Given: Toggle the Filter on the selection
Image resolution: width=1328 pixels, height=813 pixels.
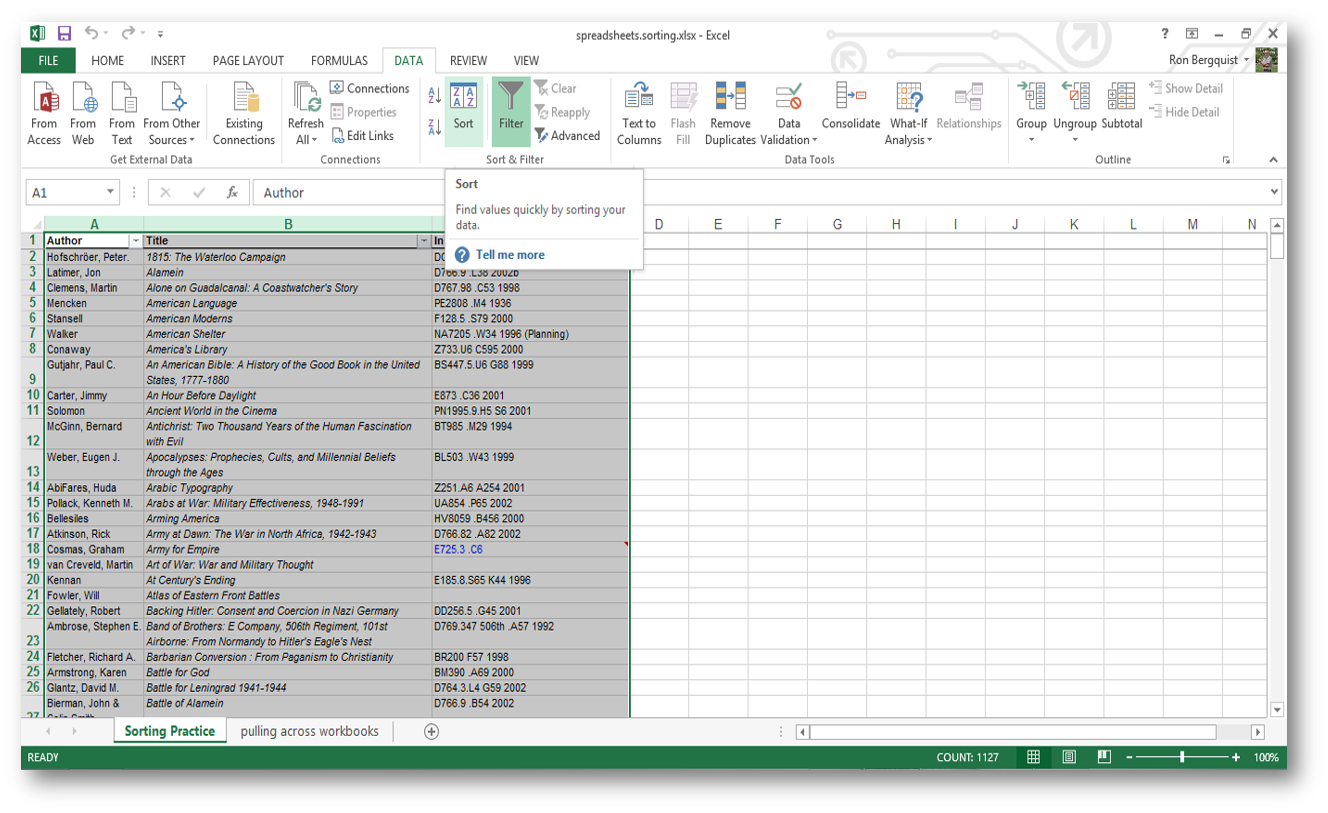Looking at the screenshot, I should point(510,110).
